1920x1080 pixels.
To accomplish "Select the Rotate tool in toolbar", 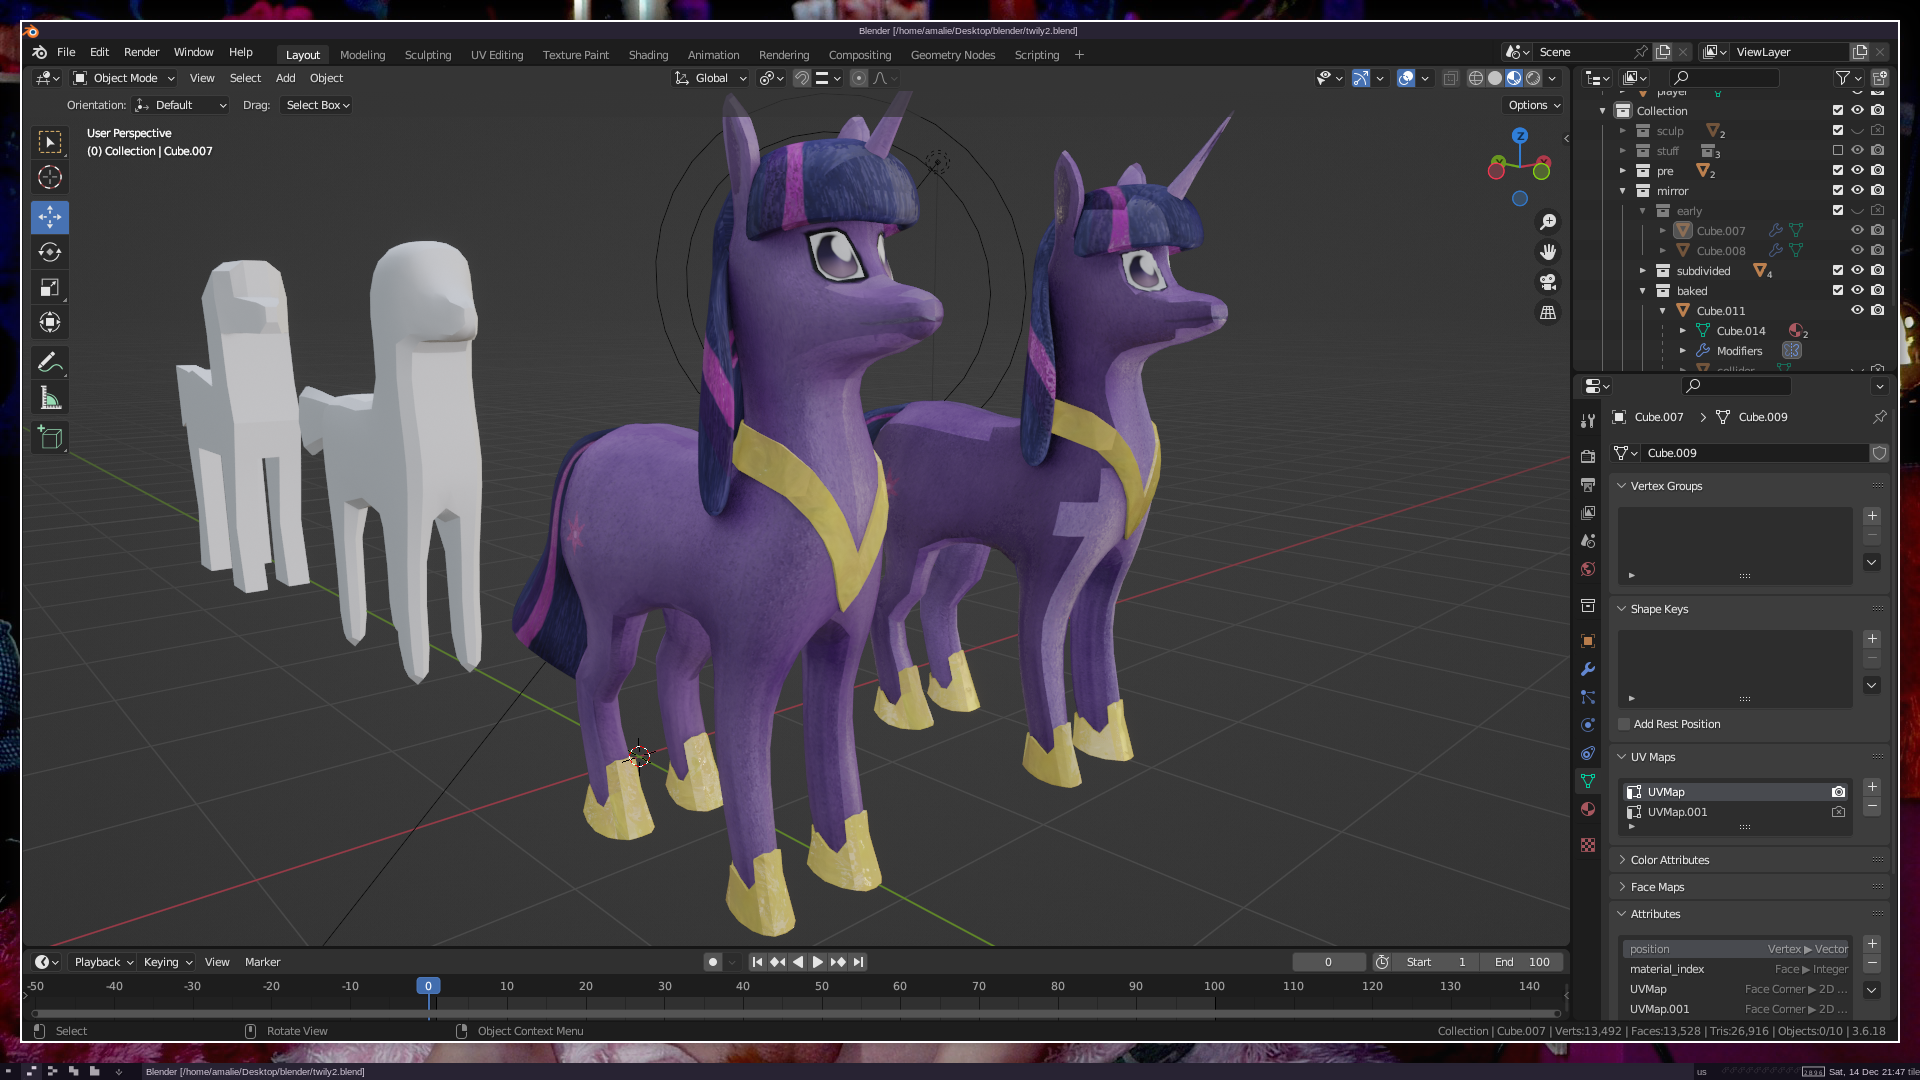I will click(x=50, y=252).
